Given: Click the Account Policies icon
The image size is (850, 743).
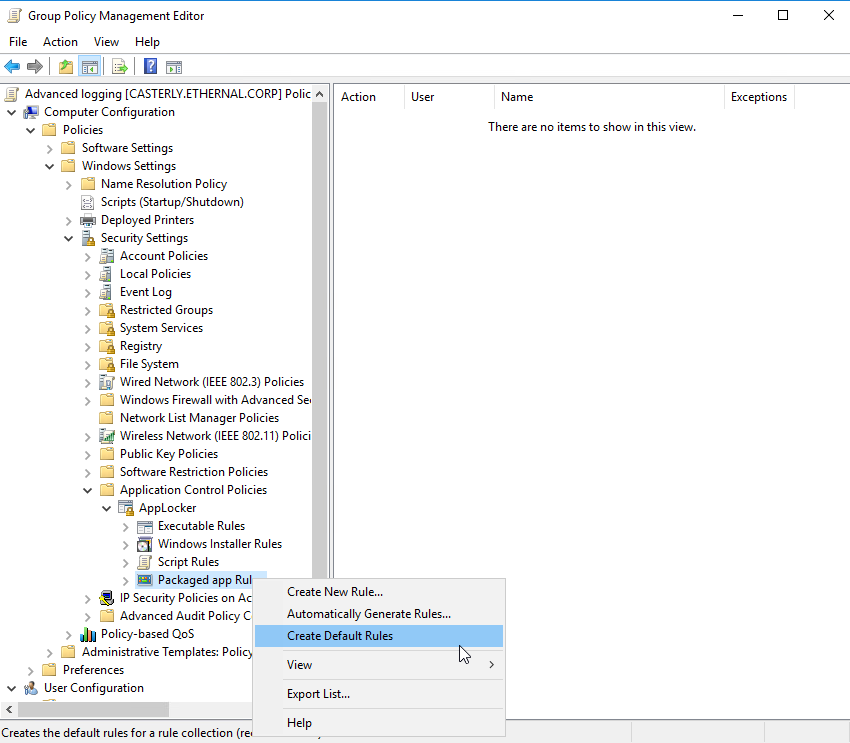Looking at the screenshot, I should coord(107,256).
